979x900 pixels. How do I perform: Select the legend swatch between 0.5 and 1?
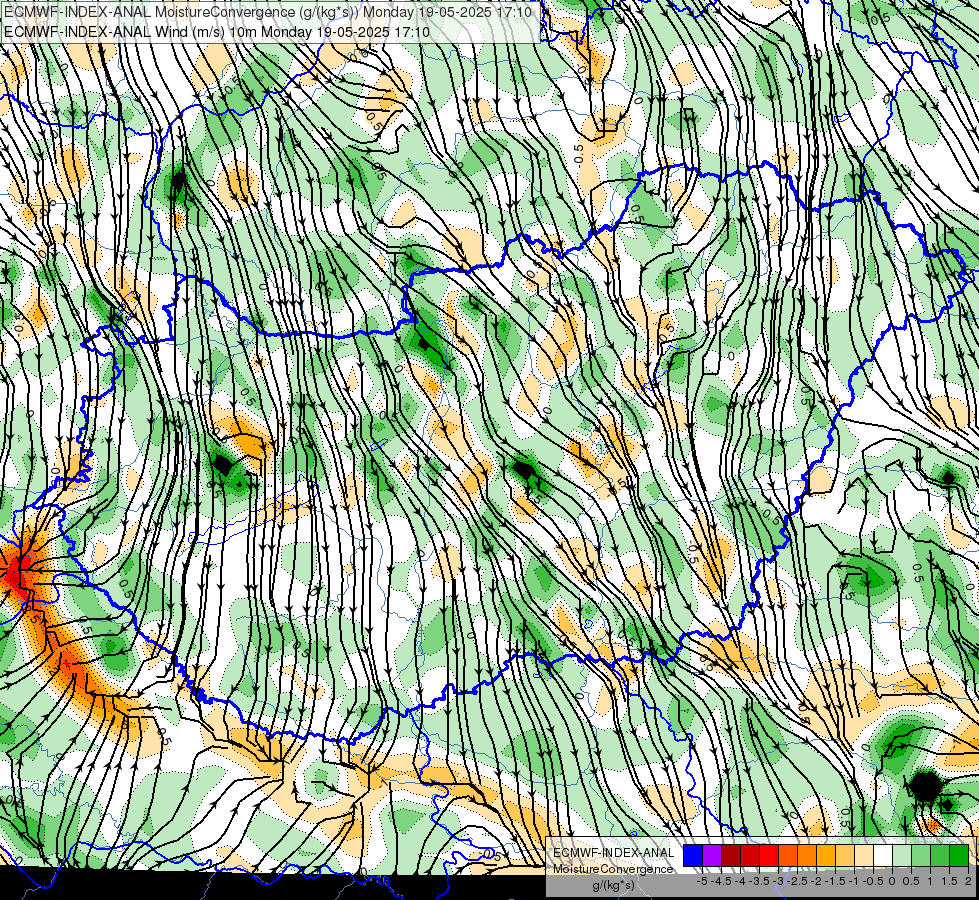921,856
